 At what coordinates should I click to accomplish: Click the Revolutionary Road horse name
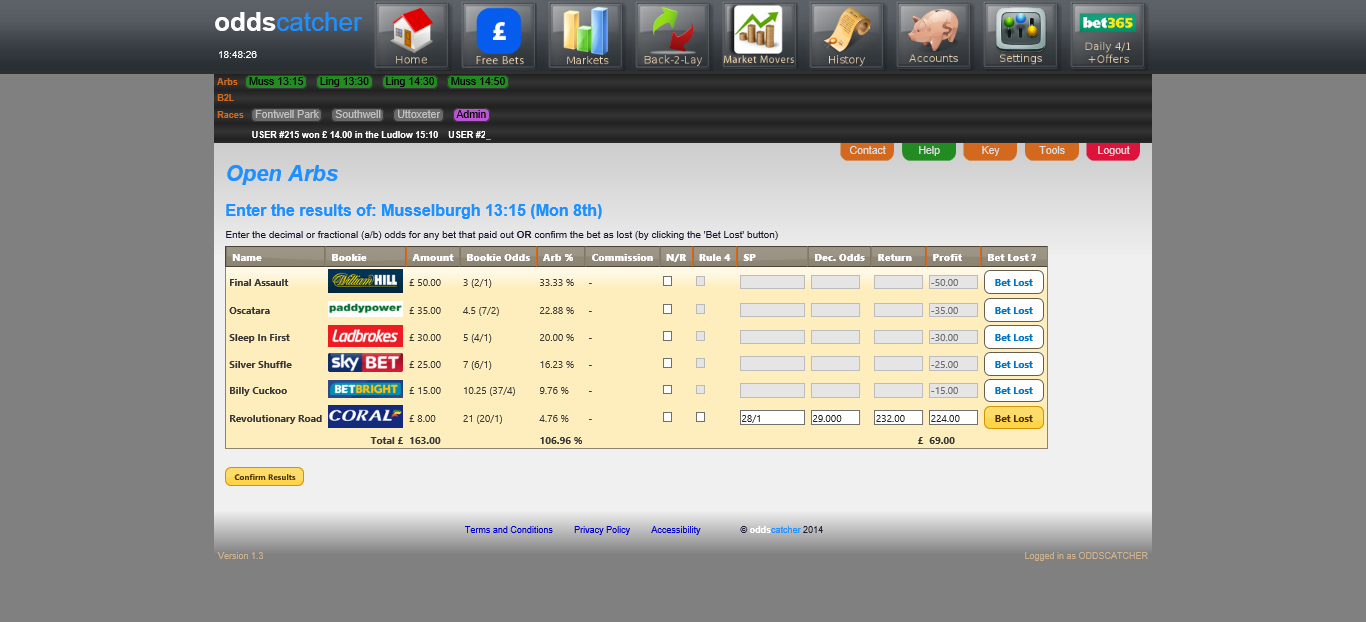tap(276, 419)
